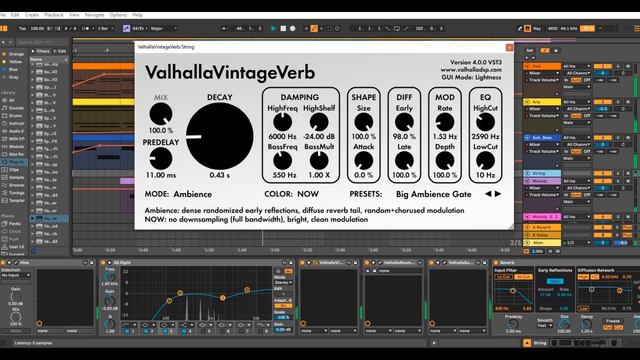Screen dimensions: 640x360
Task: Click the Tap tempo button
Action: tap(22, 29)
